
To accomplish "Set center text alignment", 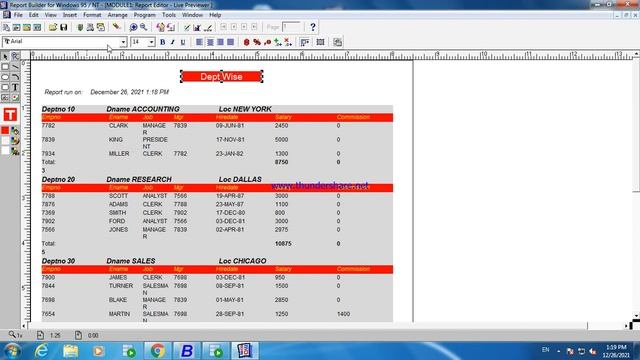I will [210, 42].
